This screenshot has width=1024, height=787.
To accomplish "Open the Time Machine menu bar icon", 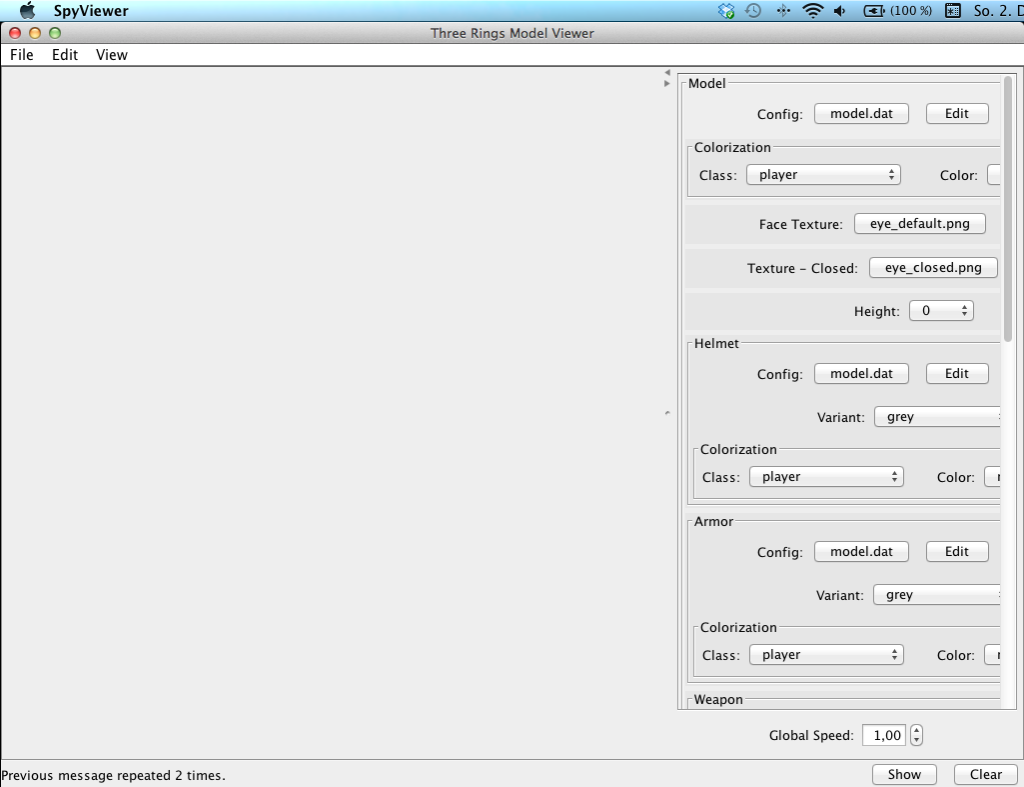I will (x=754, y=11).
